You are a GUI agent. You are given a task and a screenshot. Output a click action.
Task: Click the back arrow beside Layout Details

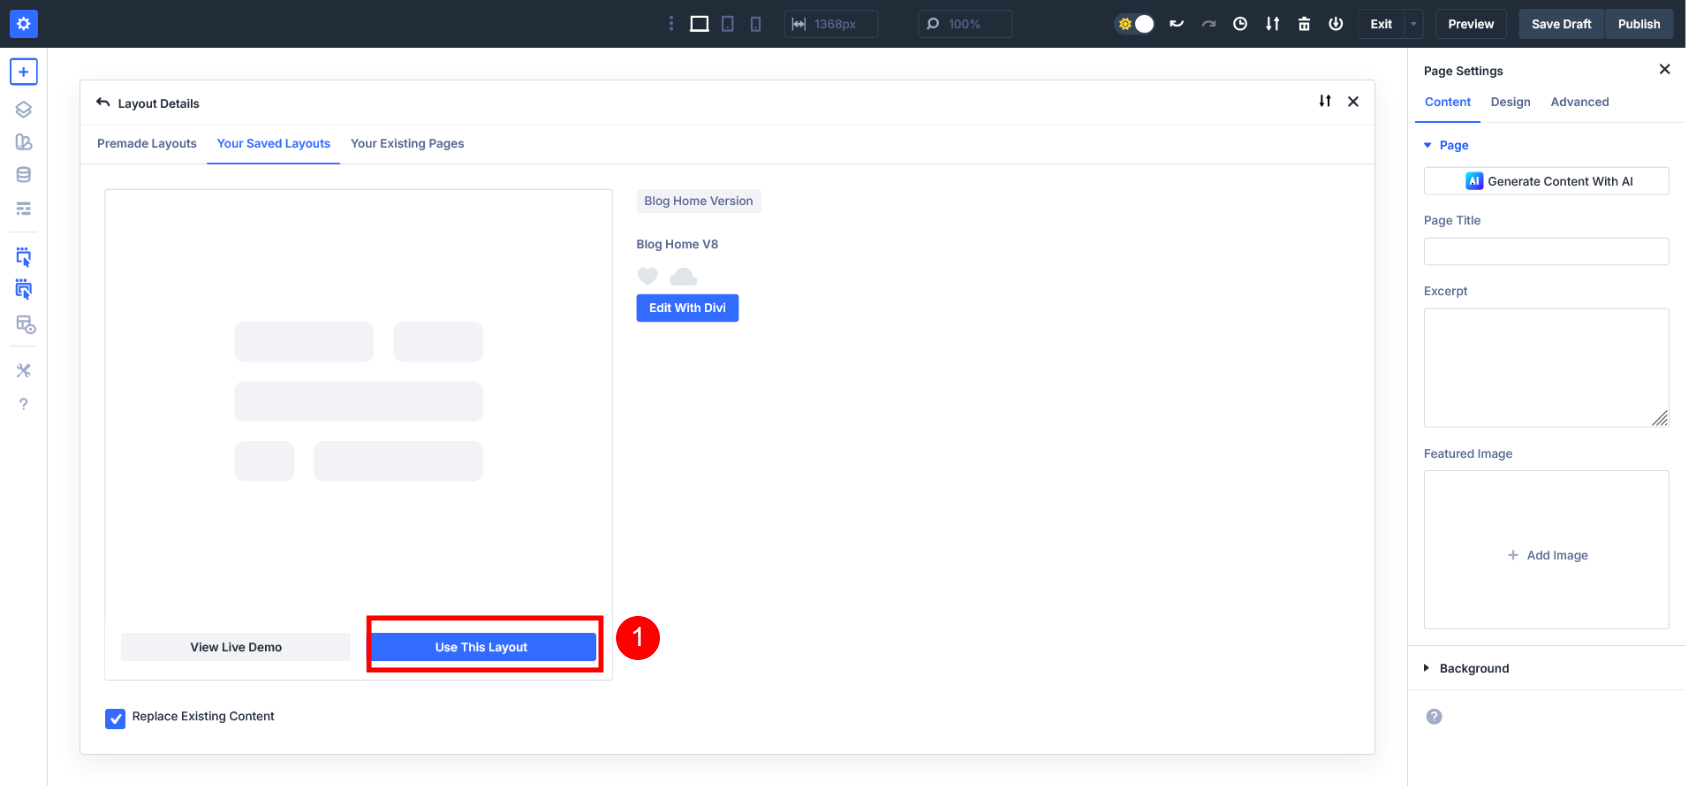click(x=102, y=102)
